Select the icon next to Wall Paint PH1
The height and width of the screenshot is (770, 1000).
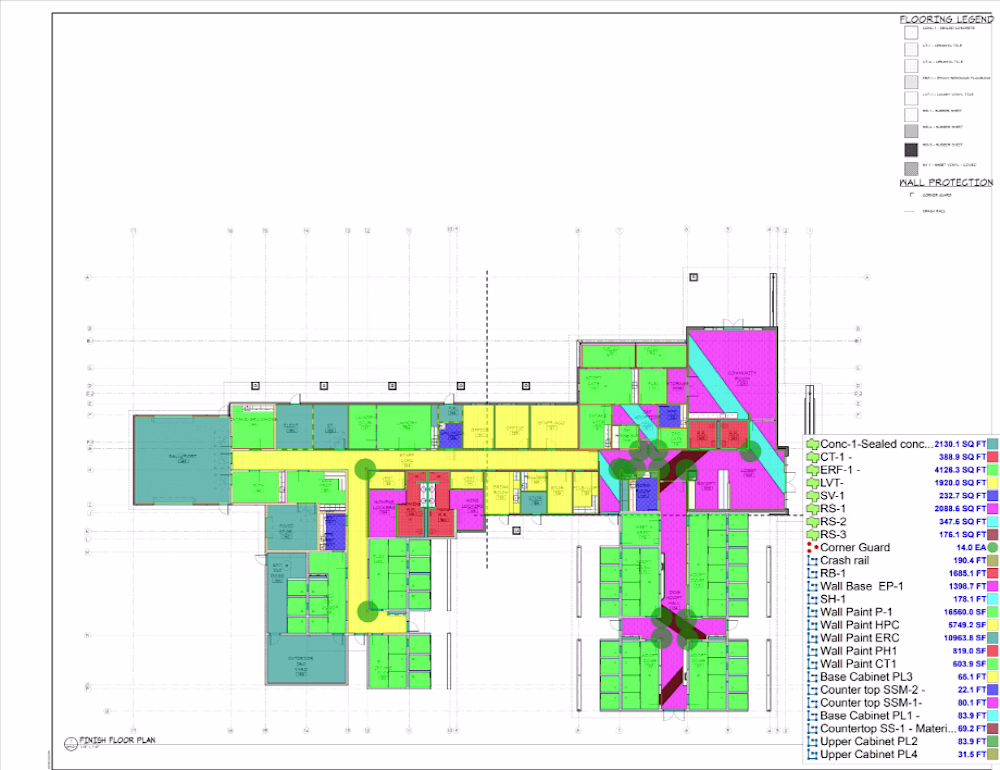(812, 651)
